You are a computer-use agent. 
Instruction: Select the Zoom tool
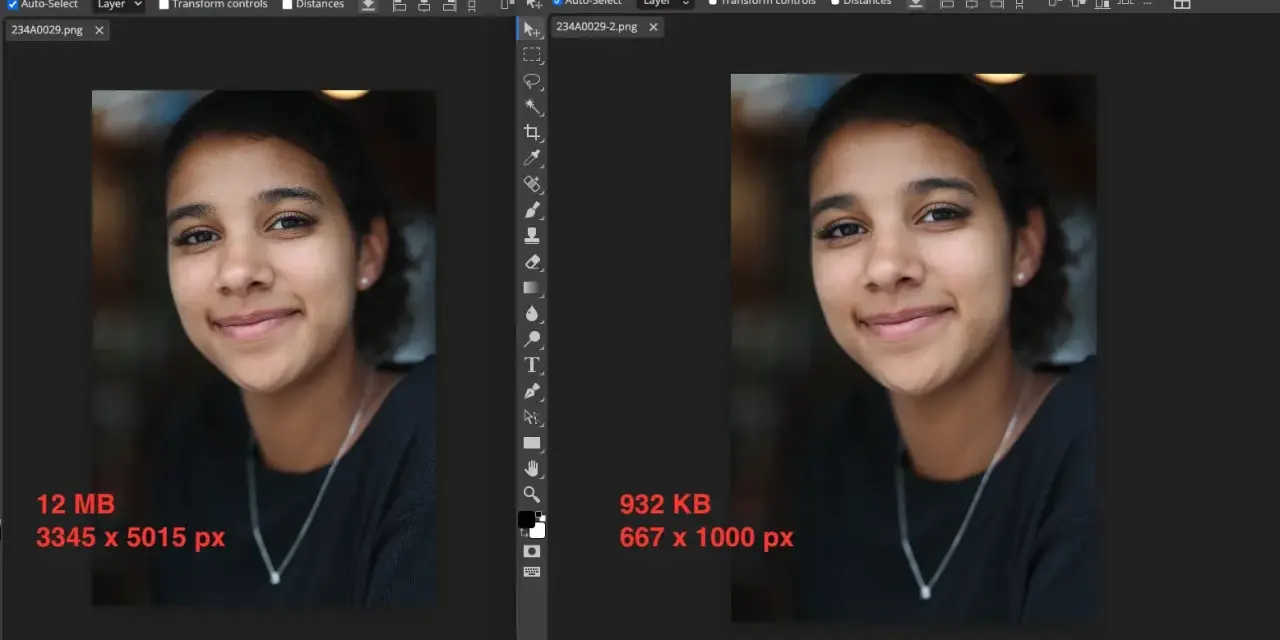pos(532,494)
